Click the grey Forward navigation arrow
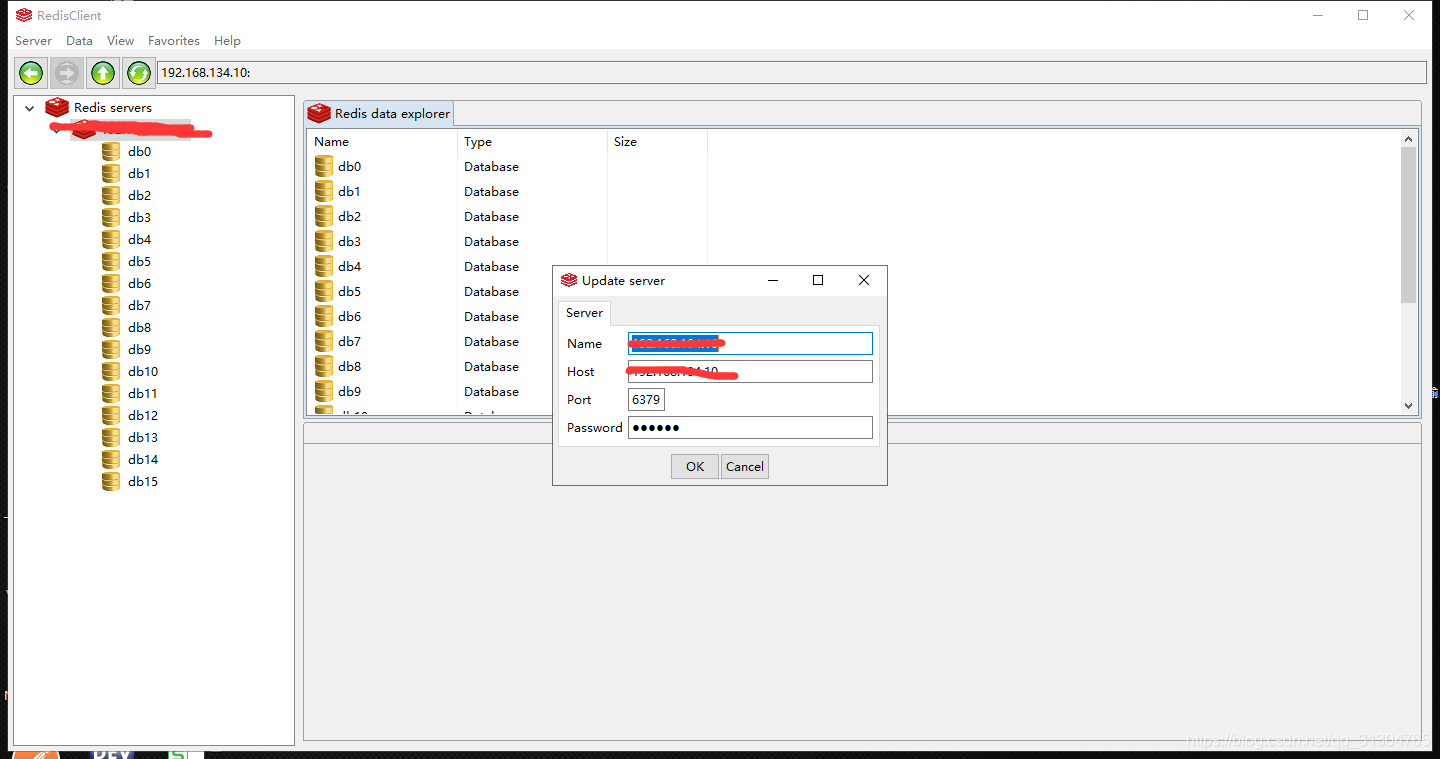This screenshot has height=759, width=1440. (x=67, y=73)
